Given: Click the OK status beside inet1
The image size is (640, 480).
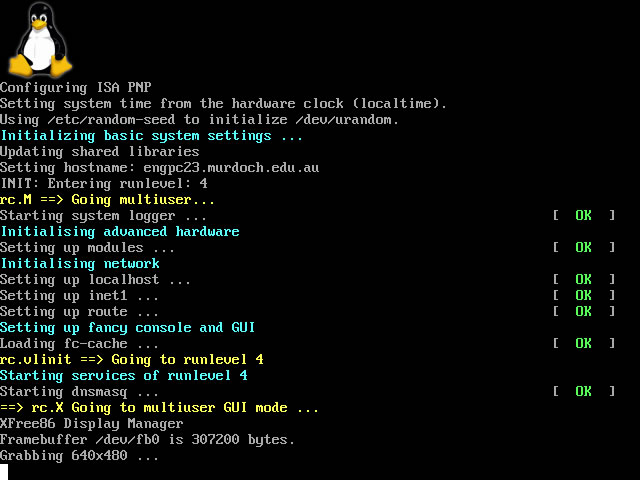Looking at the screenshot, I should point(583,295).
